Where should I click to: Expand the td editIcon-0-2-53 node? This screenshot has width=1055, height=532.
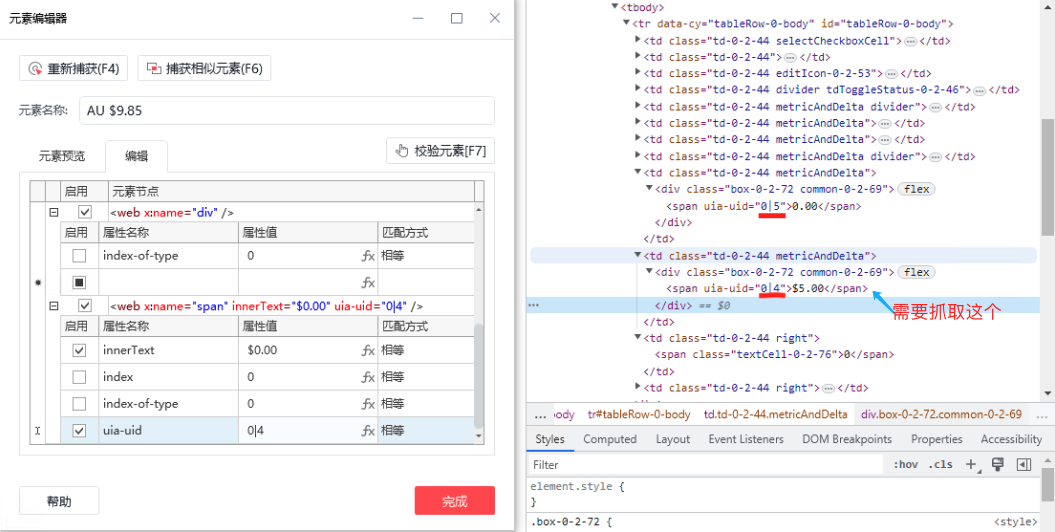638,73
